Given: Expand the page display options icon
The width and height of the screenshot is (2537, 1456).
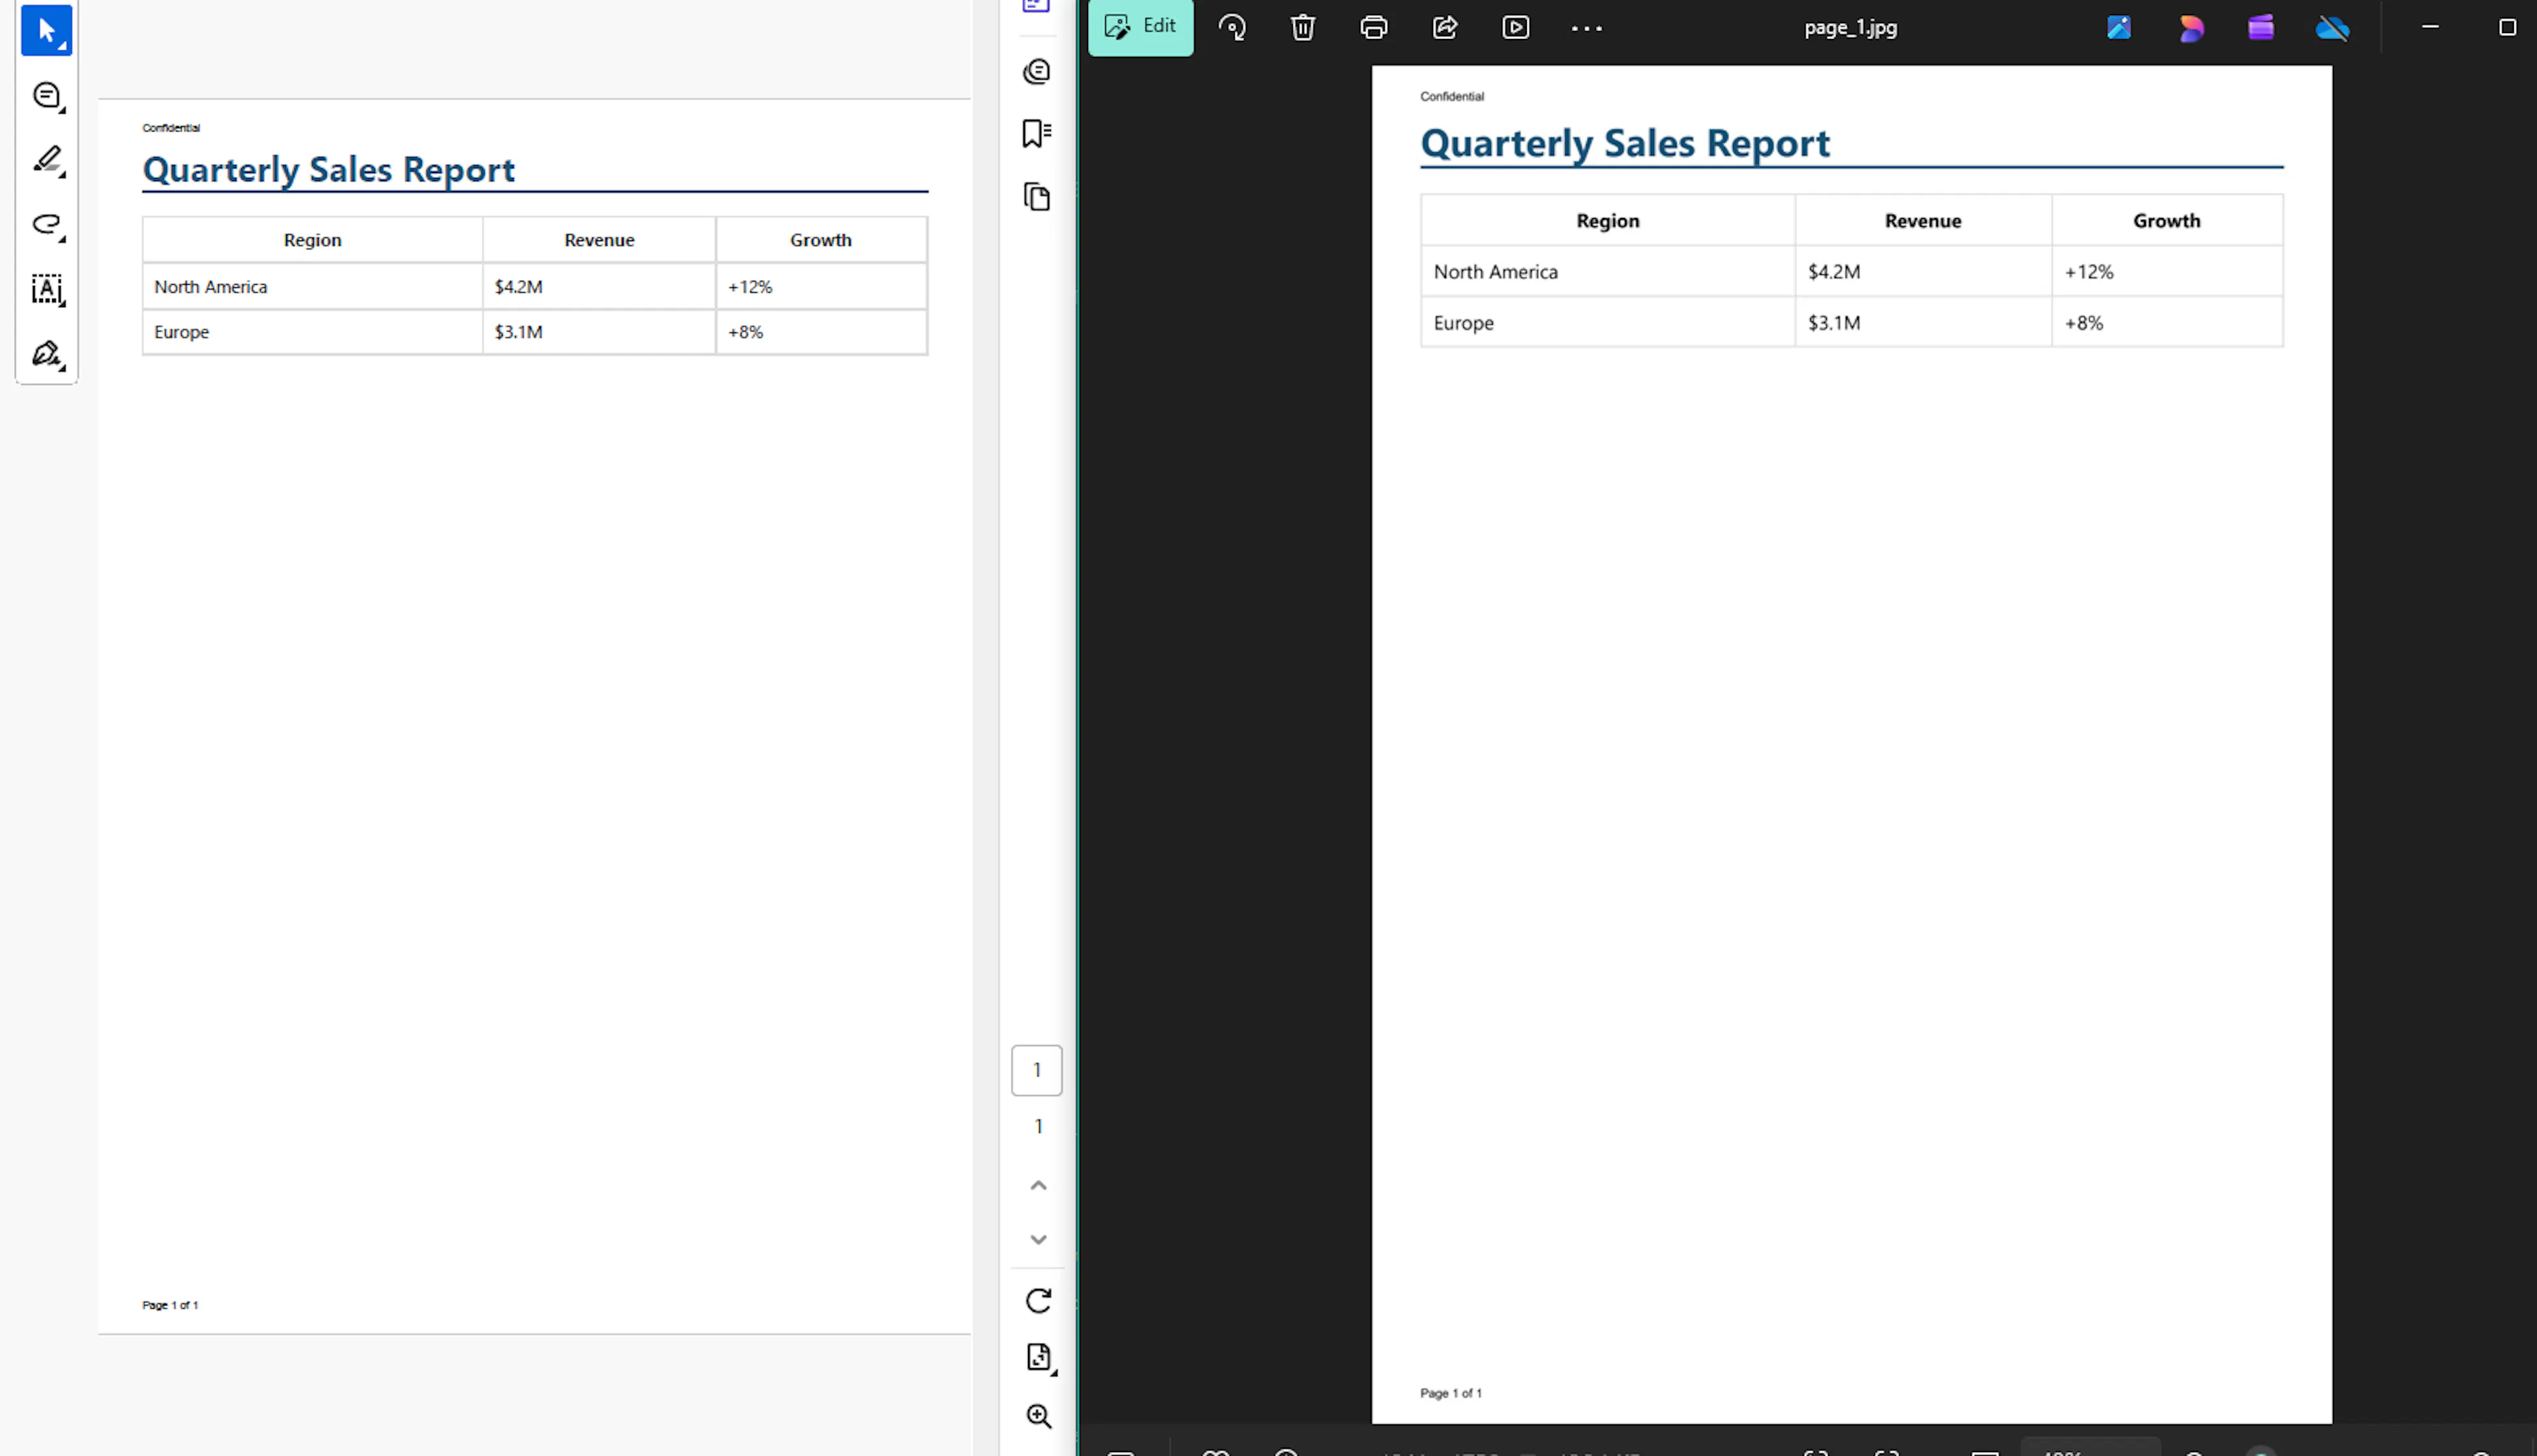Looking at the screenshot, I should click(1038, 1357).
